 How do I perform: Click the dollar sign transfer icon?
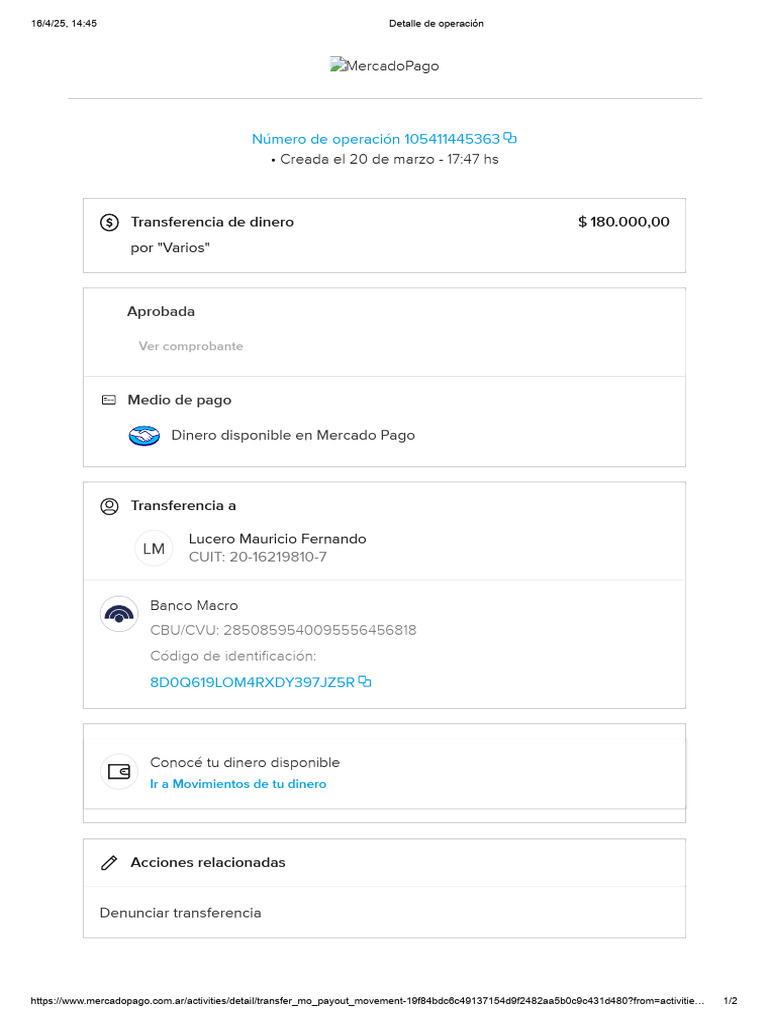coord(110,223)
